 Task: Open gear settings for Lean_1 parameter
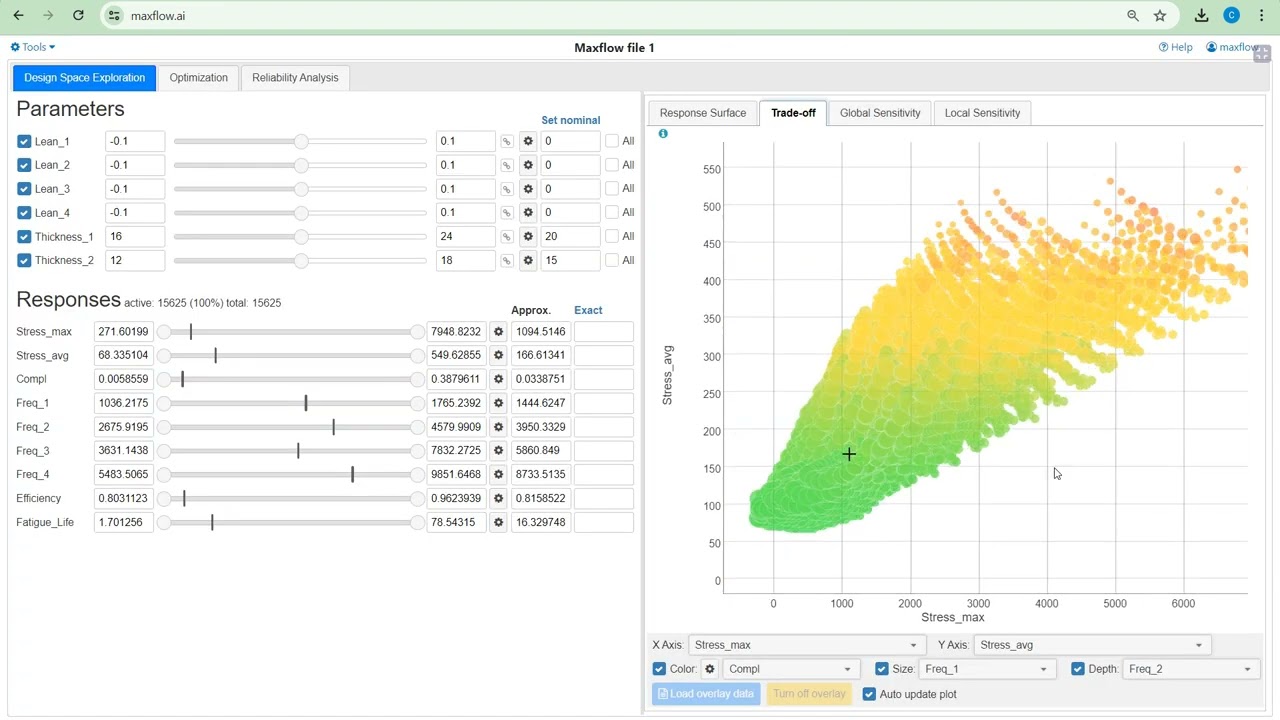point(528,141)
